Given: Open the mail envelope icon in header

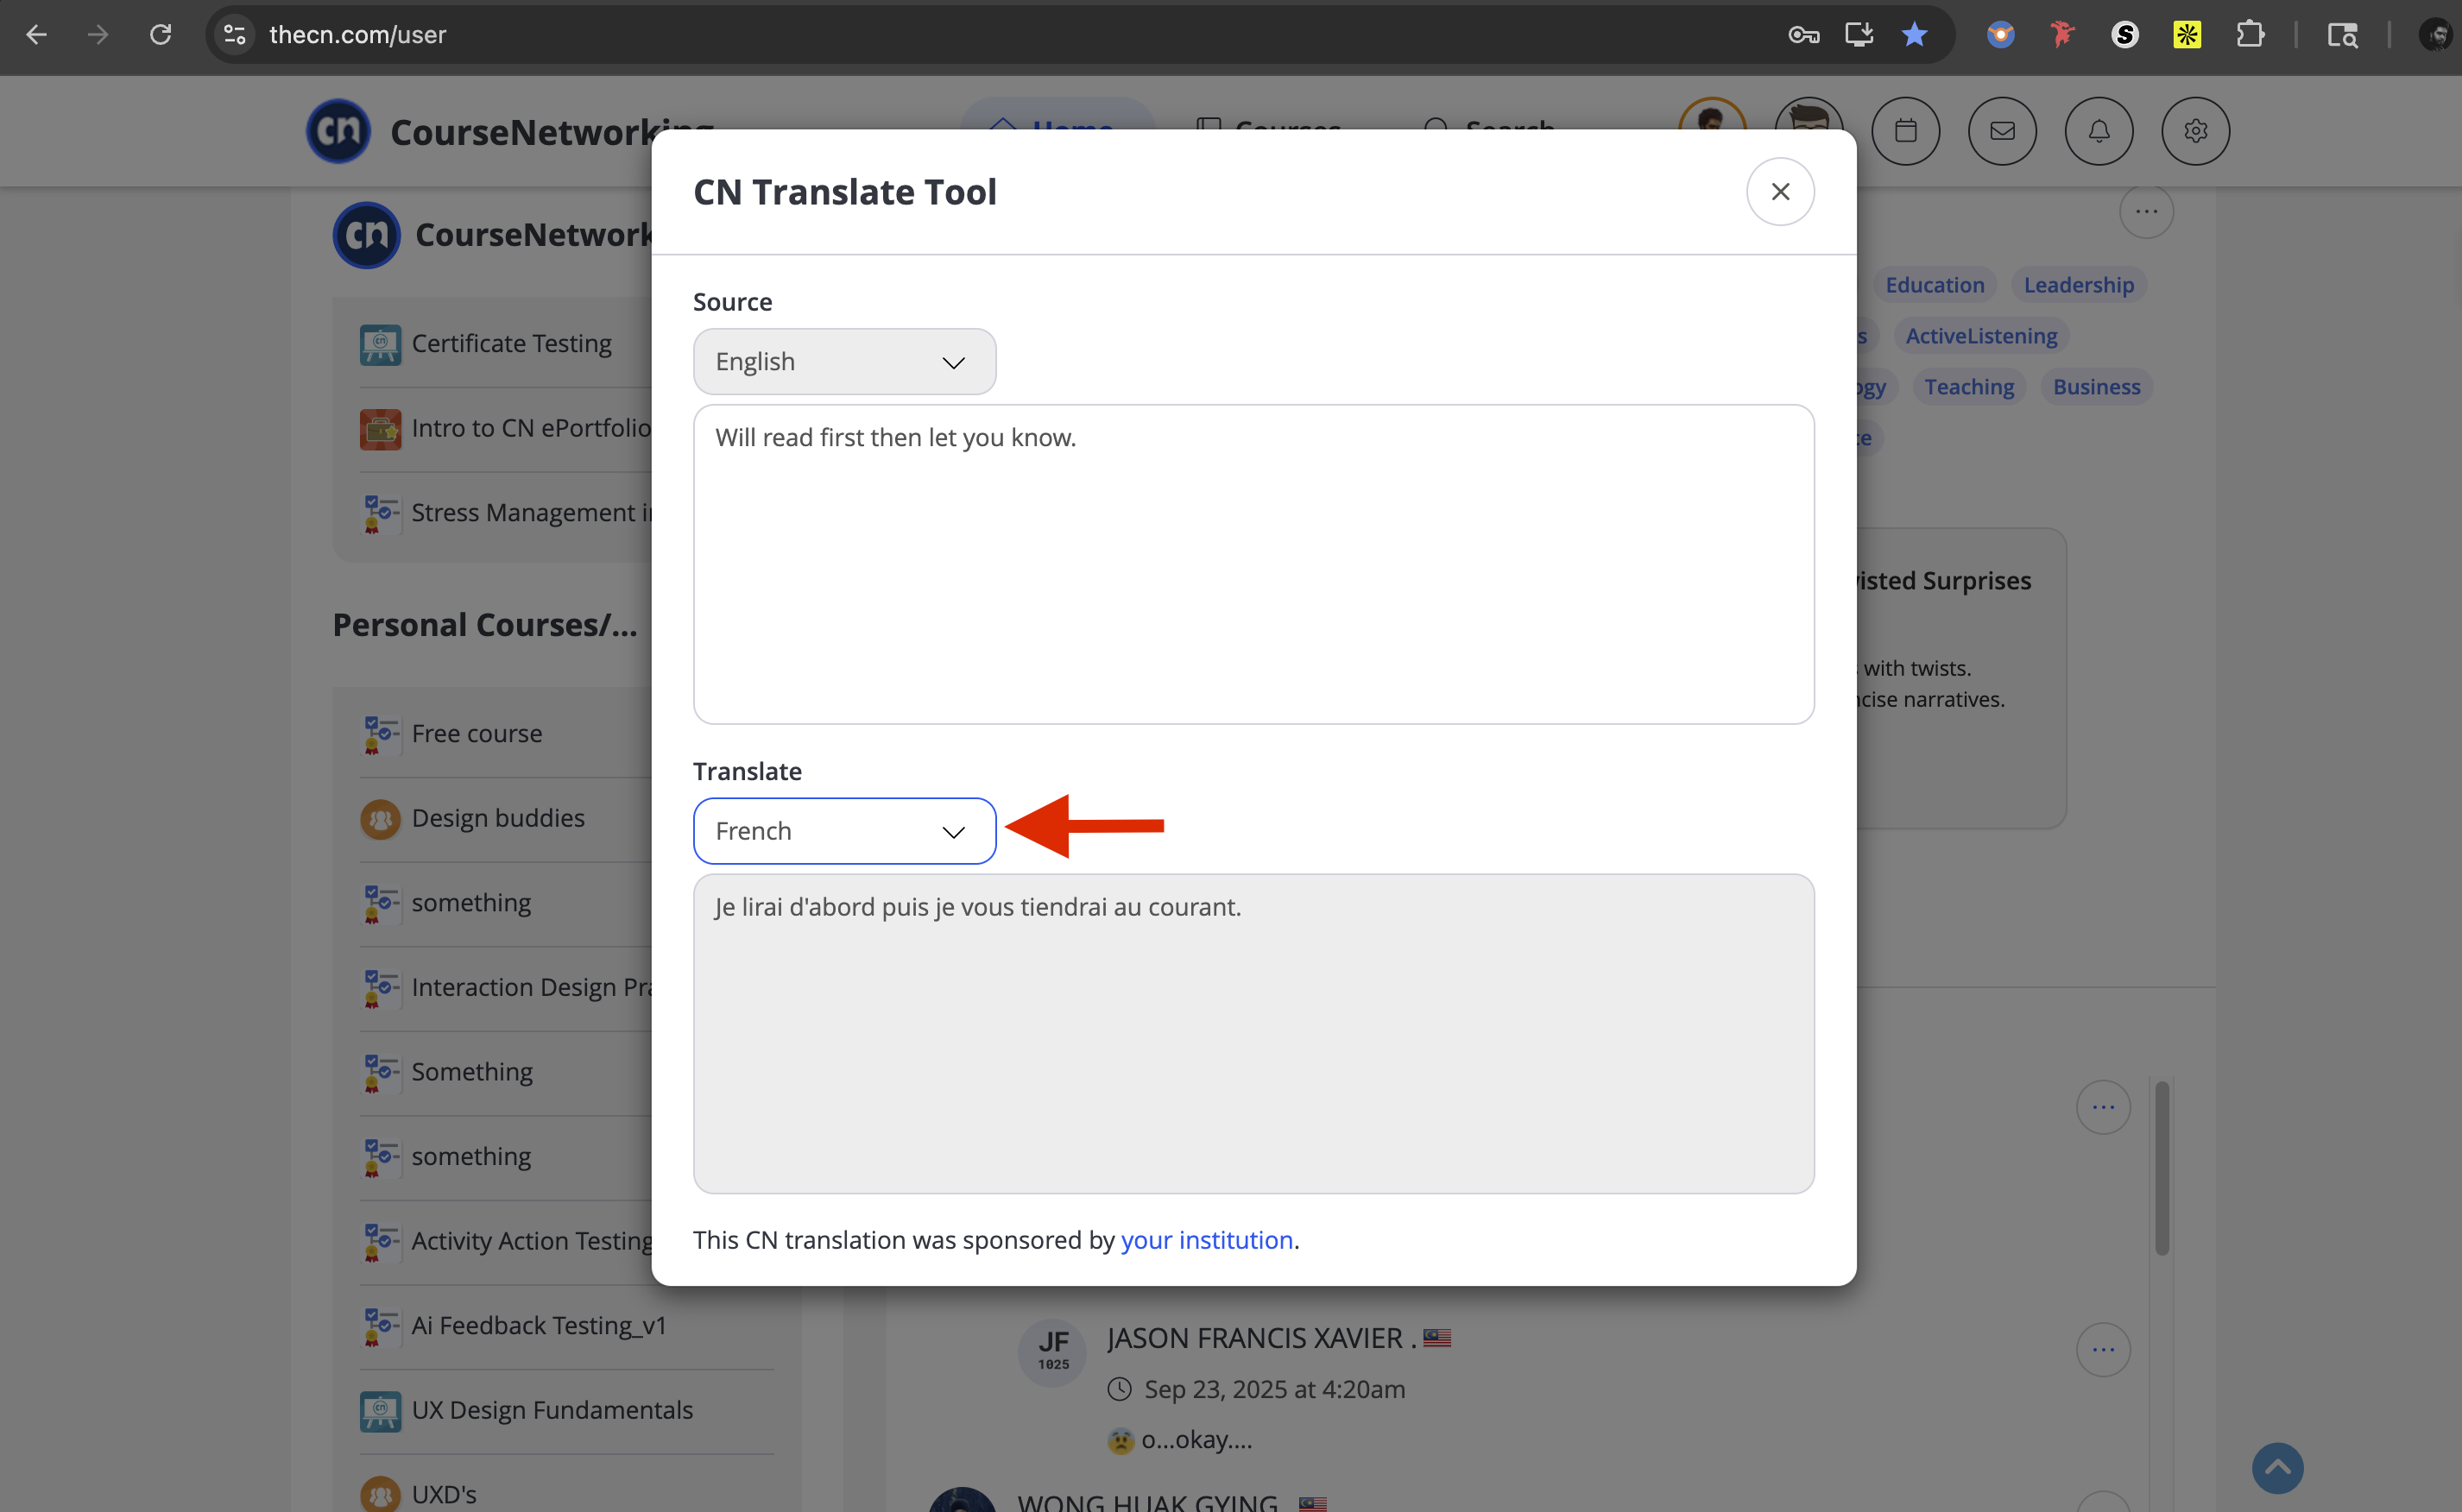Looking at the screenshot, I should [x=2002, y=130].
